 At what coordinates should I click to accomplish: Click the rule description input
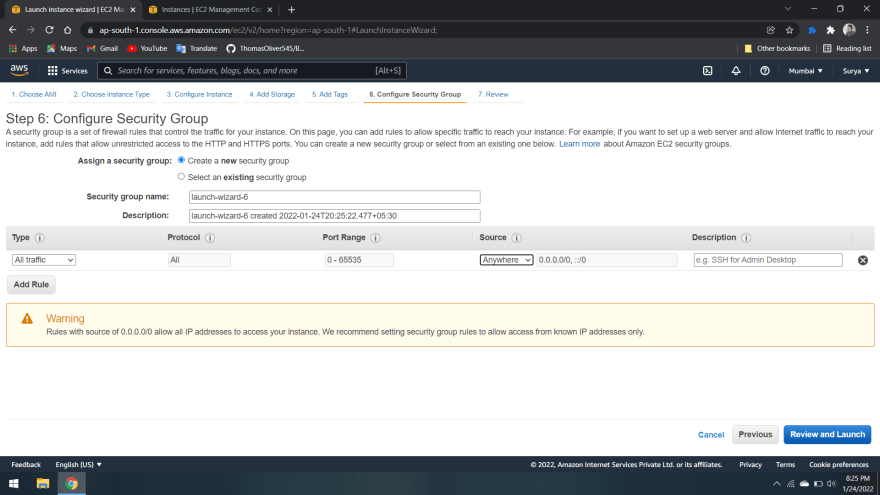click(768, 260)
